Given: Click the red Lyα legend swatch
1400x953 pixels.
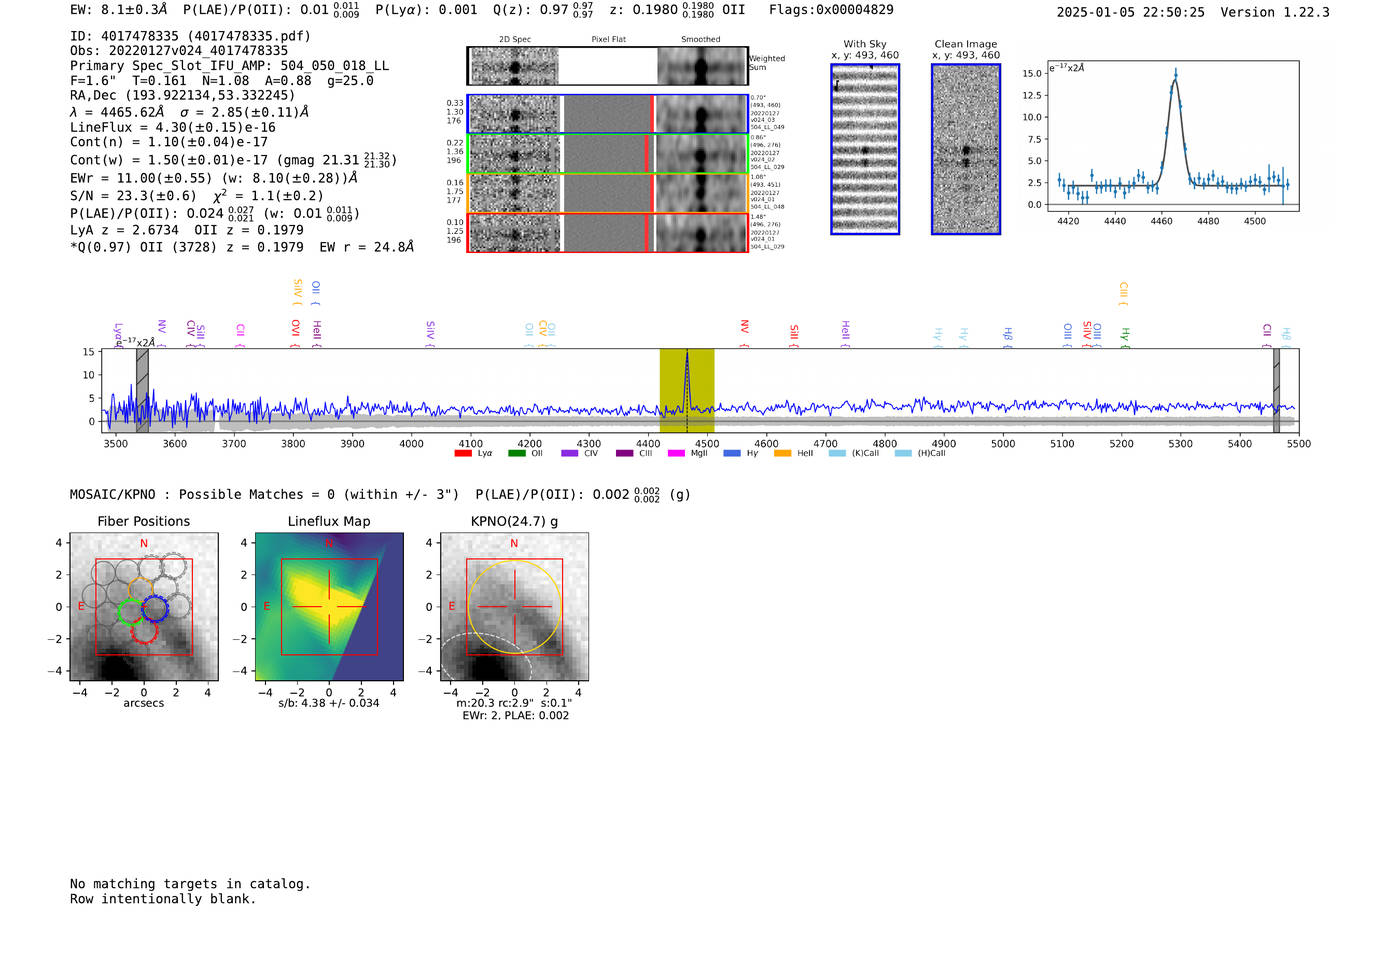Looking at the screenshot, I should (462, 453).
